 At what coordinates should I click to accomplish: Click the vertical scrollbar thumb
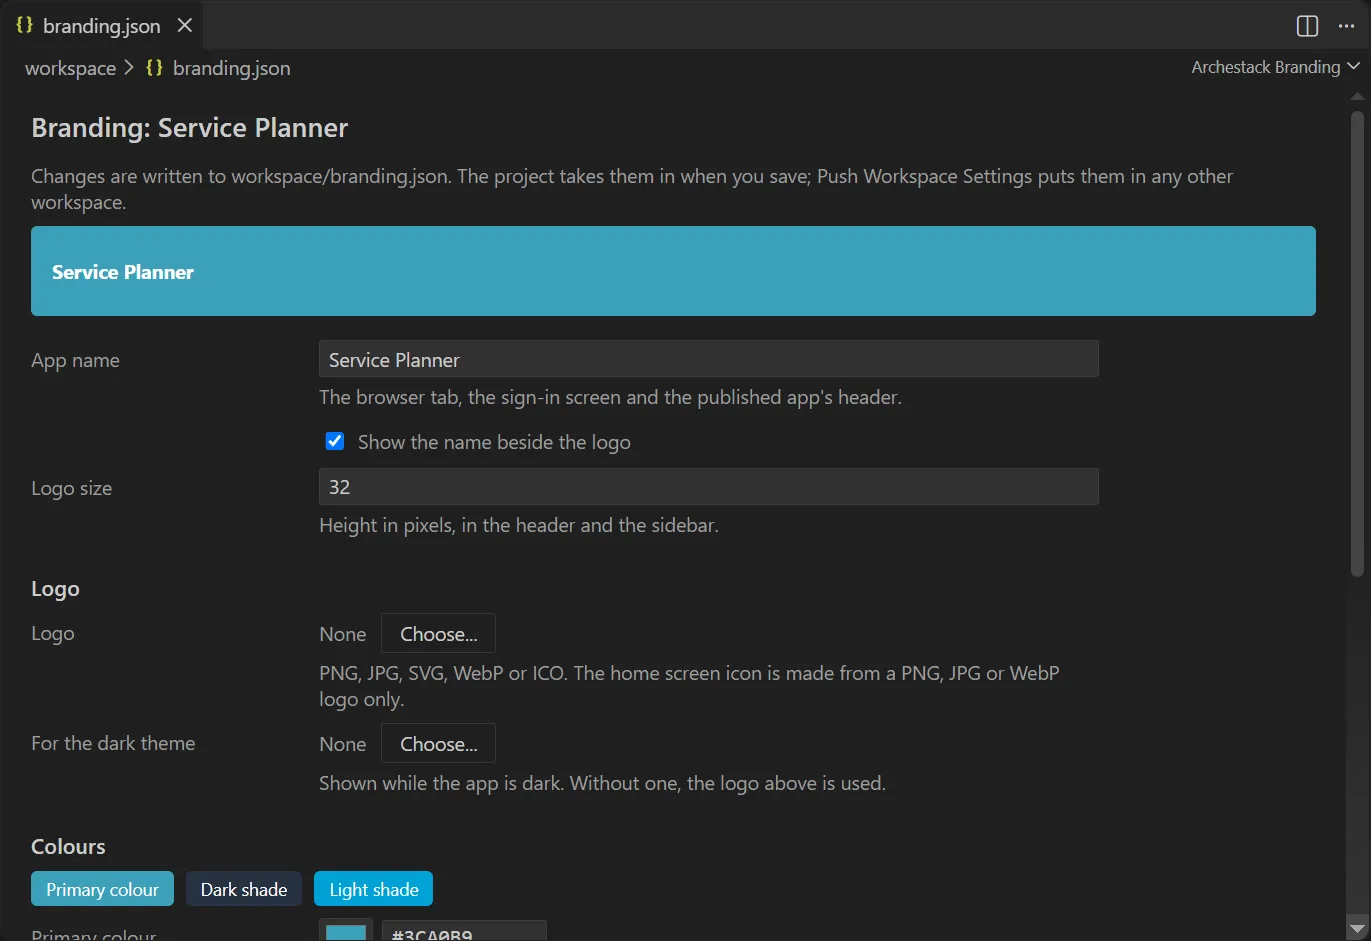pos(1357,343)
